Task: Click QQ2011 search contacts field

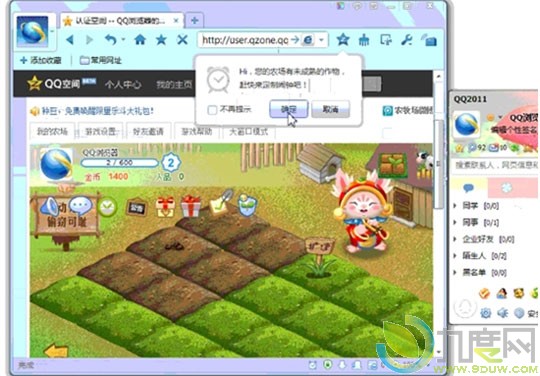Action: point(495,165)
